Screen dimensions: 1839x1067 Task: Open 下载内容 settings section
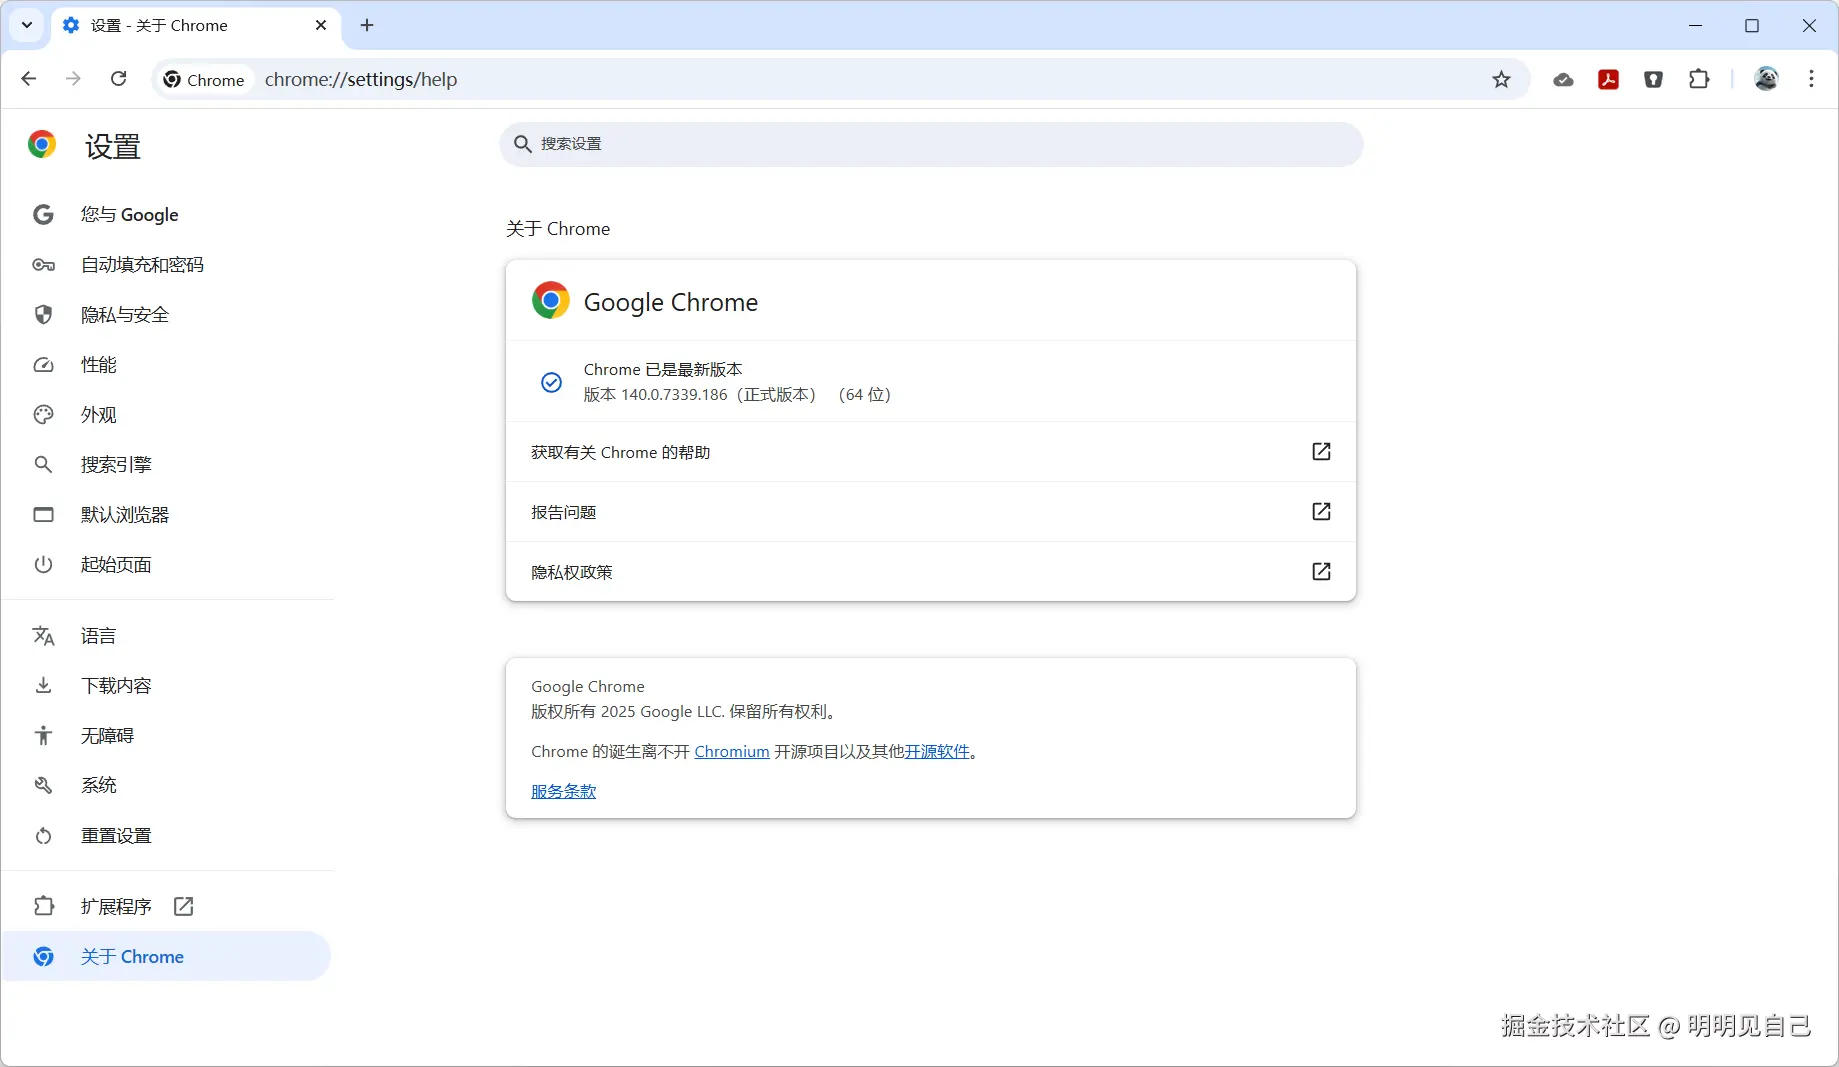tap(166, 686)
